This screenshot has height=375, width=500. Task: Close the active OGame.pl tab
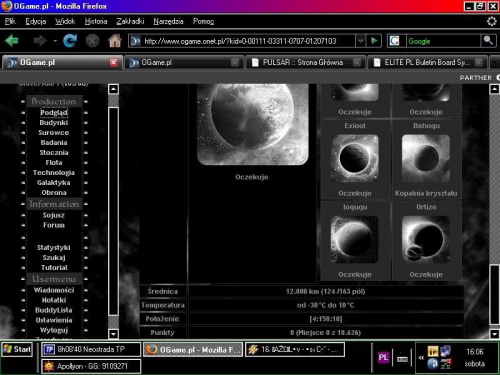tap(114, 62)
